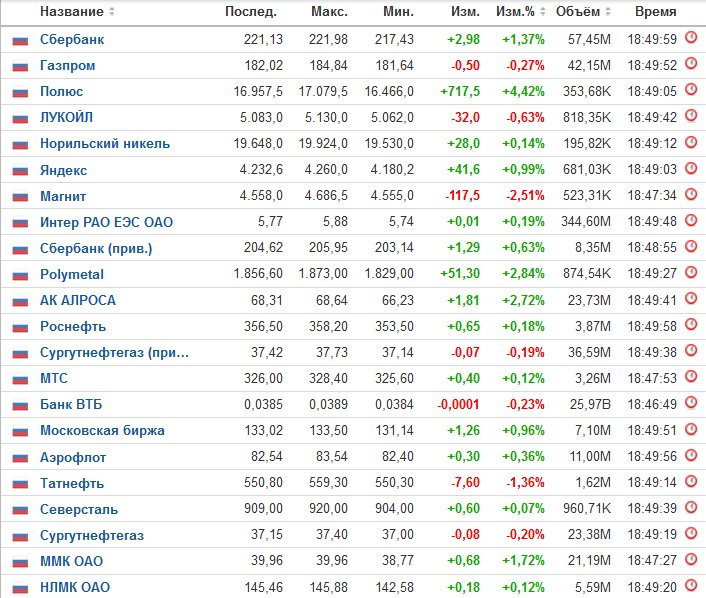Screen dimensions: 706x598
Task: Sort table by Изм.% column arrows
Action: (543, 12)
